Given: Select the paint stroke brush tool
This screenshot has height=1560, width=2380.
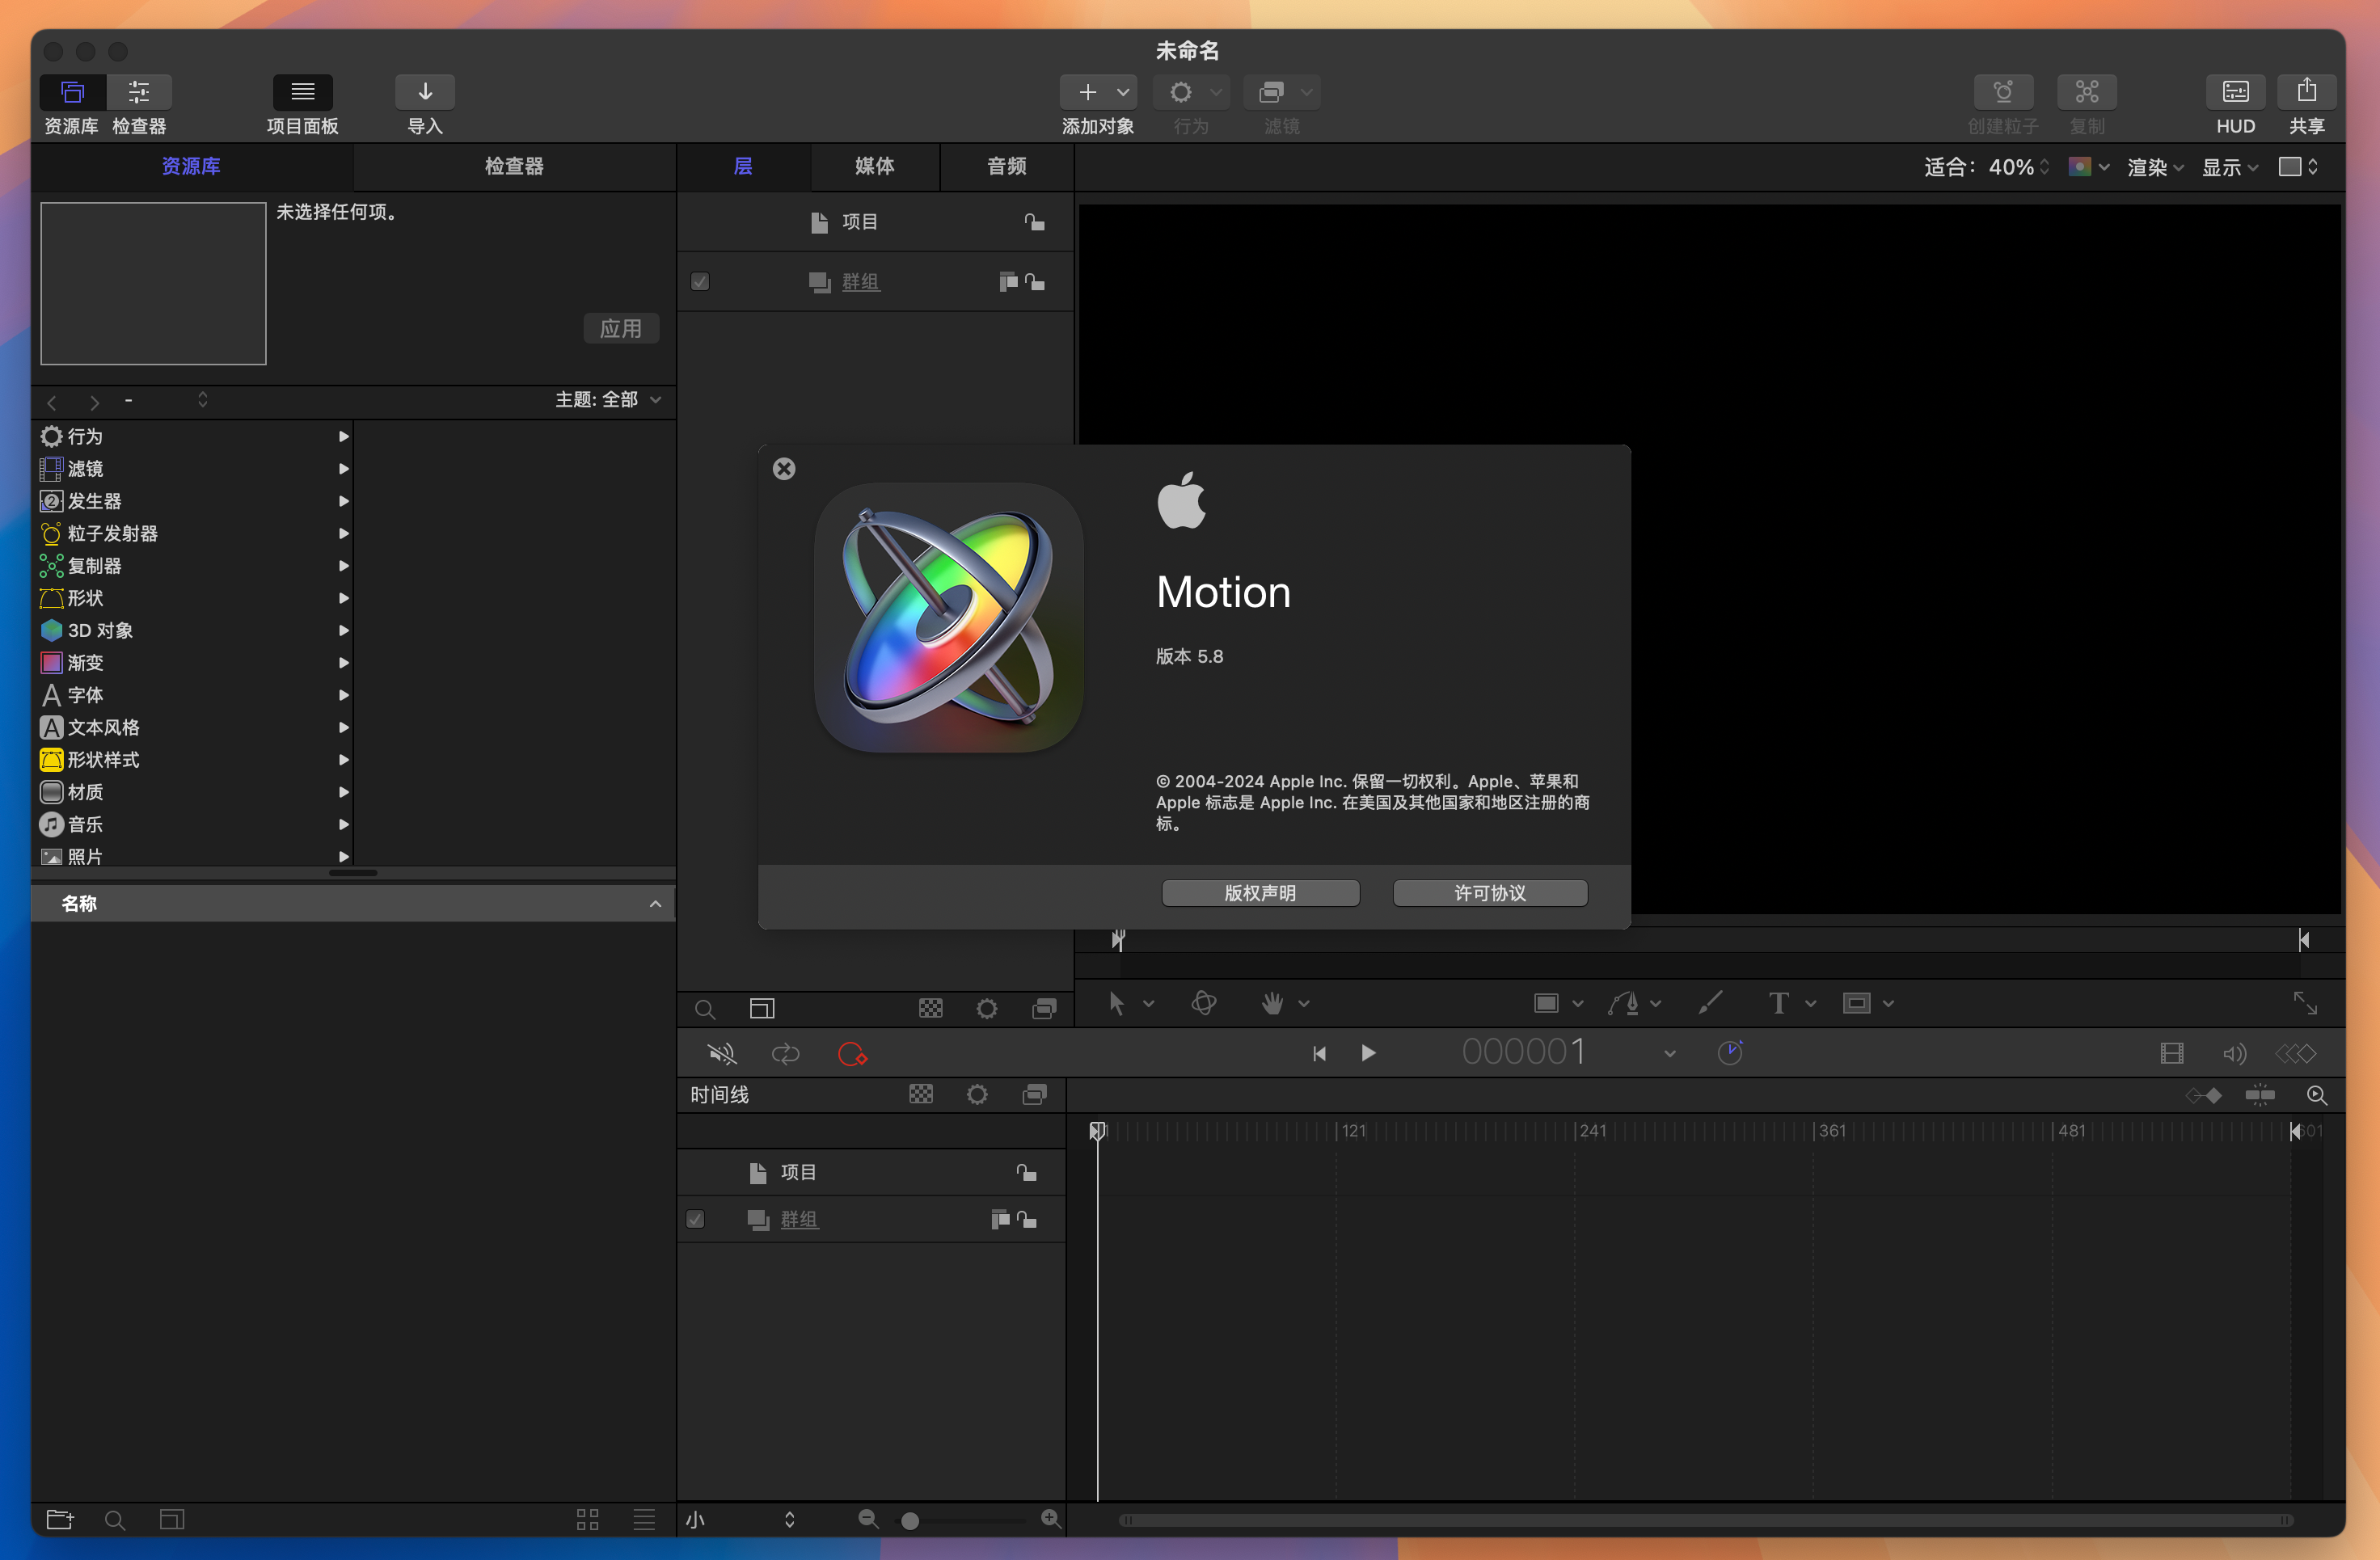Looking at the screenshot, I should (x=1710, y=1003).
